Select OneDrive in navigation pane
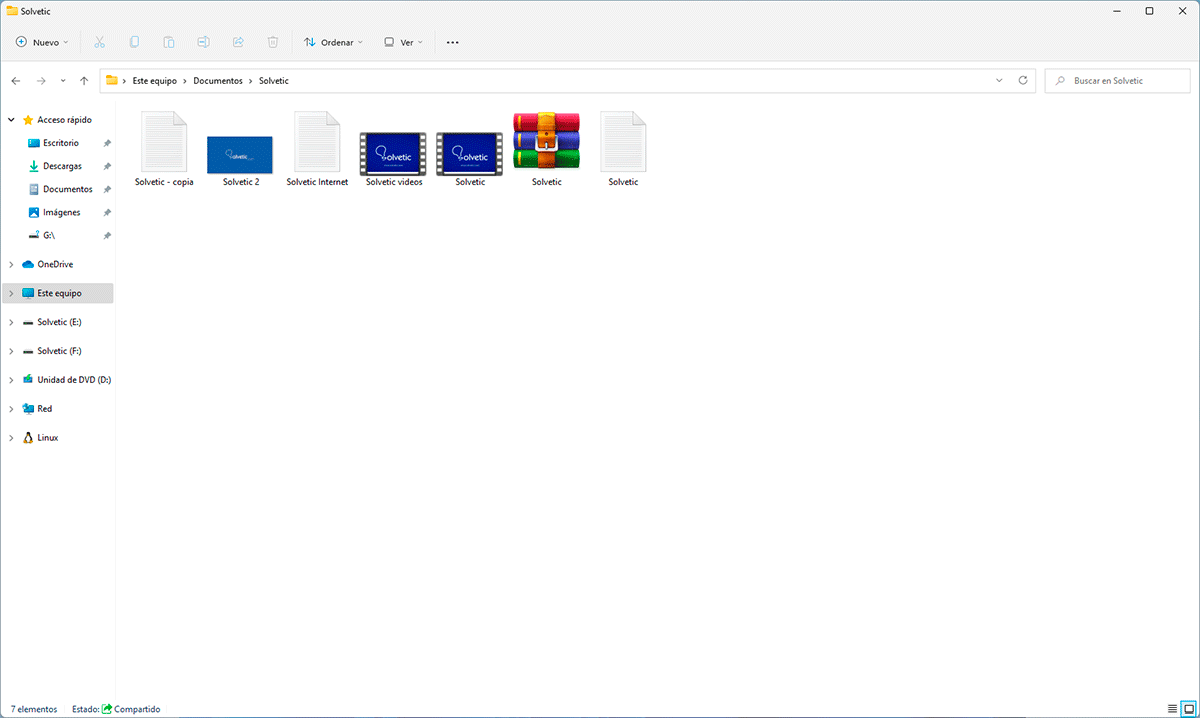 [55, 264]
